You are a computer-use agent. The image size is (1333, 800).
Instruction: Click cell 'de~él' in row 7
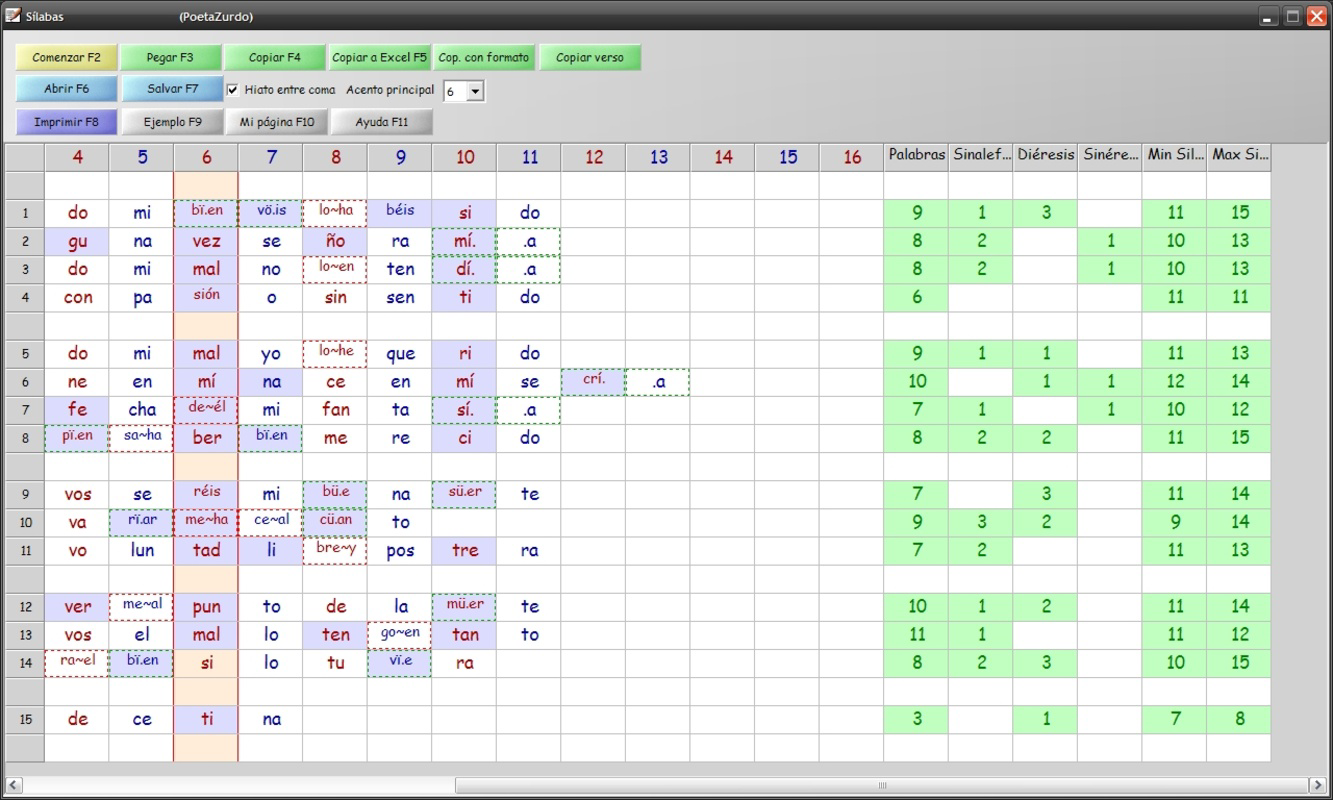click(x=206, y=410)
